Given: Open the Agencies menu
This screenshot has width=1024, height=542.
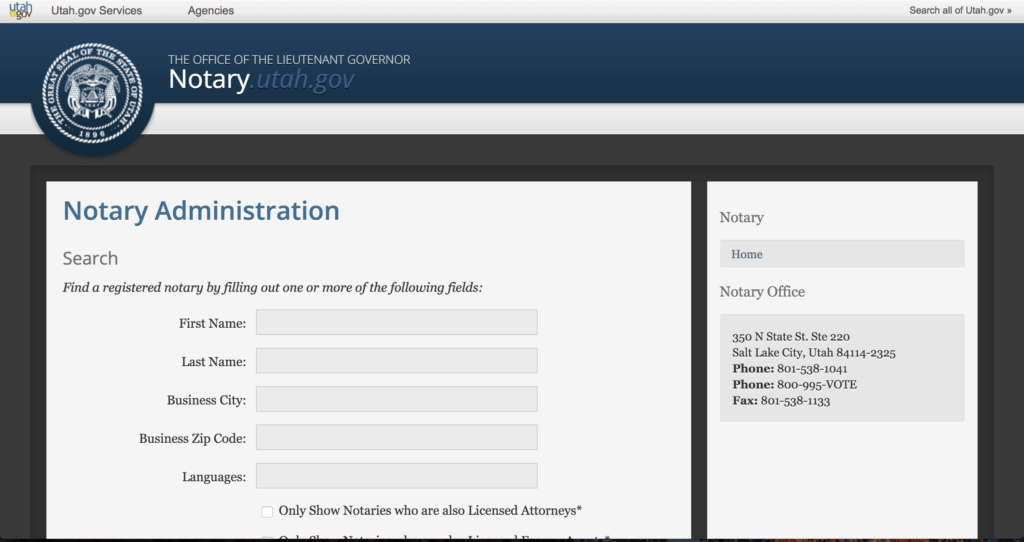Looking at the screenshot, I should coord(210,10).
